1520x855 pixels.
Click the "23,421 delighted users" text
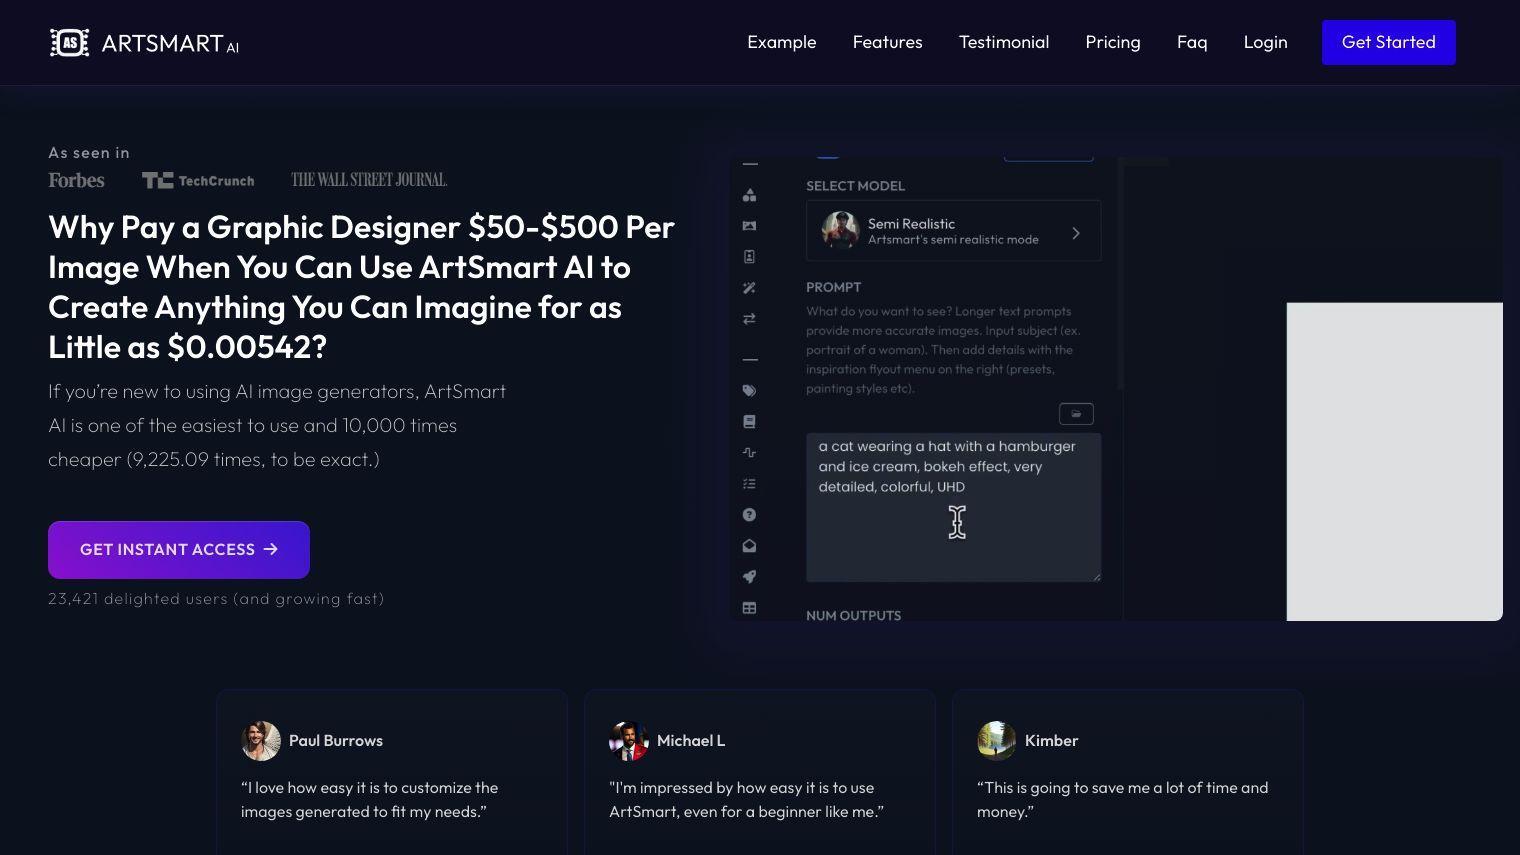point(216,599)
